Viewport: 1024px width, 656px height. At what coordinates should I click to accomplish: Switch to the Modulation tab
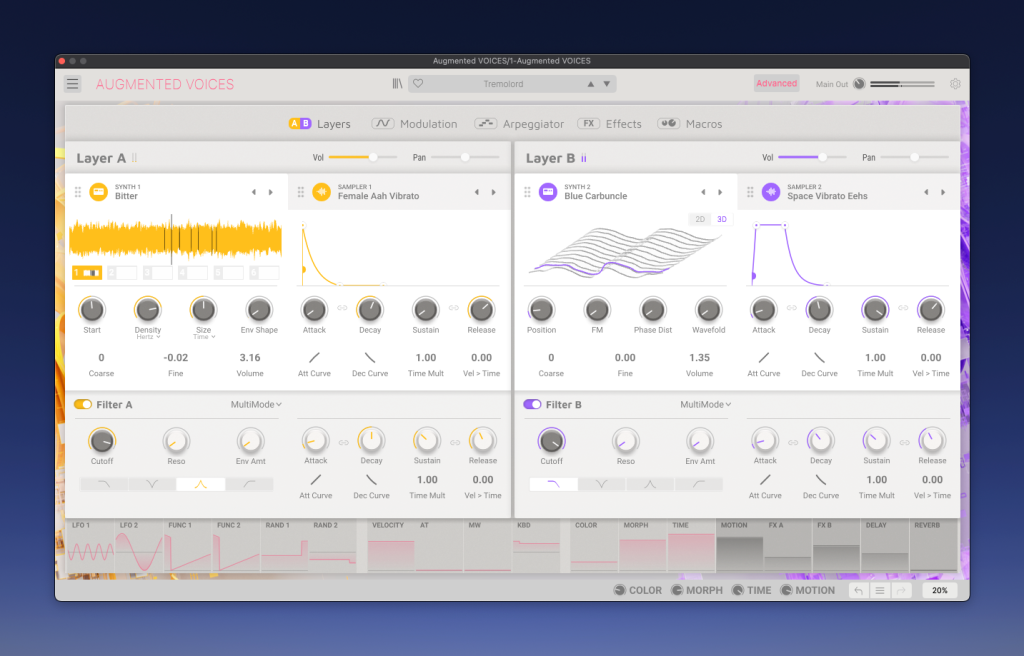tap(414, 124)
